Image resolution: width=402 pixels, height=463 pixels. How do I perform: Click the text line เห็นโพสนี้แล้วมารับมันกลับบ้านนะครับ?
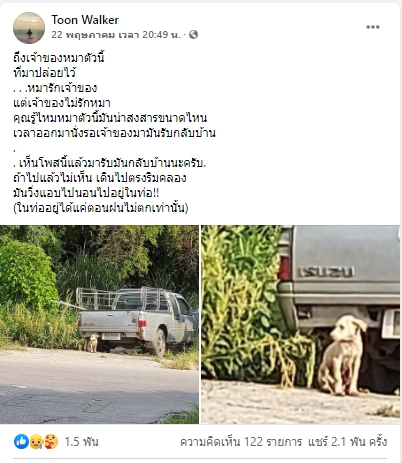(x=113, y=163)
